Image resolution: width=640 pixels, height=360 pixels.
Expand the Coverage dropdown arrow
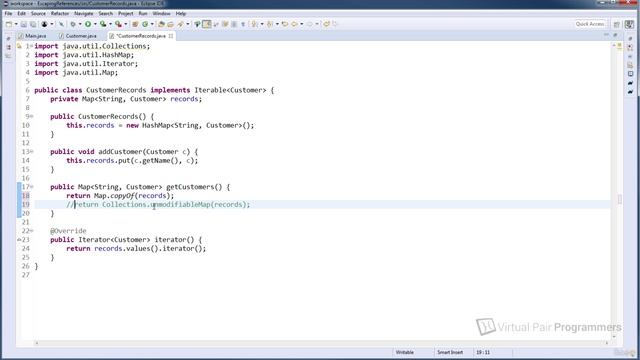point(110,24)
